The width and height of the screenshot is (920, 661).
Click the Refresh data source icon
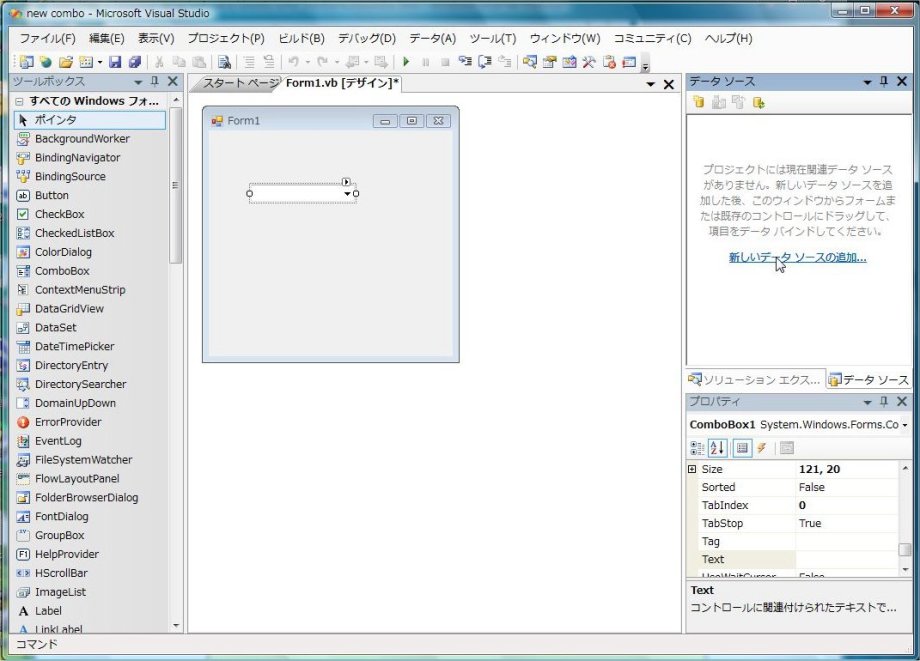coord(759,103)
